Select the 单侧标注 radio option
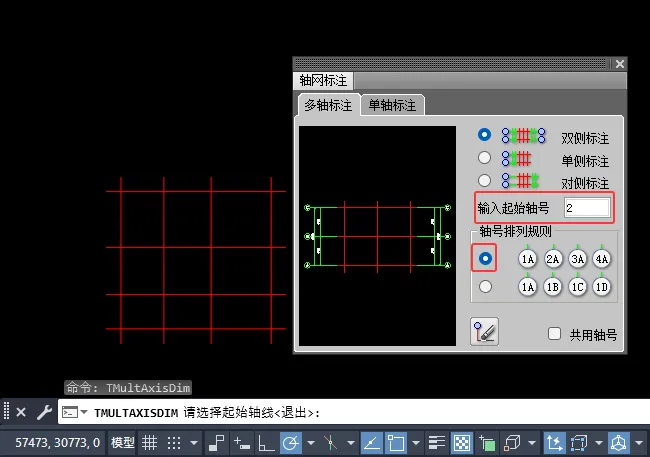The height and width of the screenshot is (457, 650). (x=484, y=158)
